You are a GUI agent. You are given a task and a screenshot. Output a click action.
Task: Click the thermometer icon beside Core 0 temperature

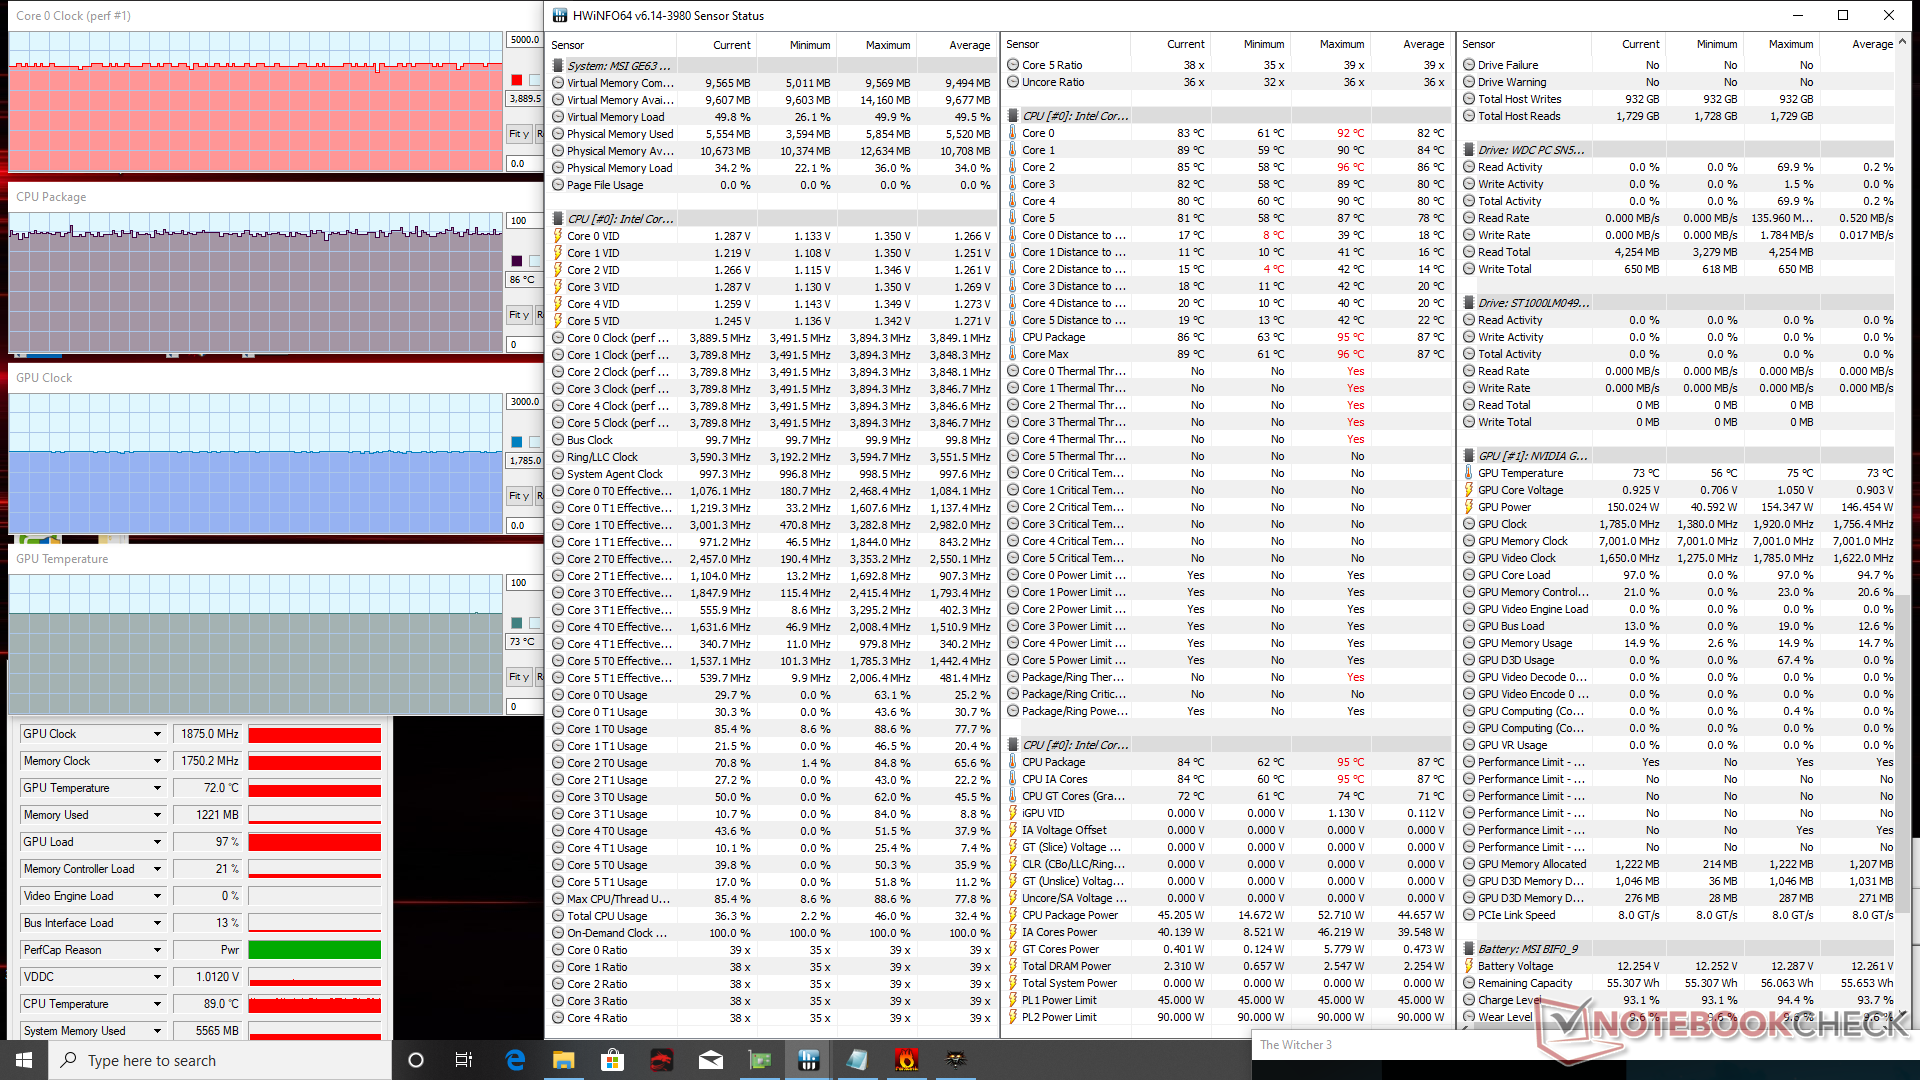tap(1013, 133)
